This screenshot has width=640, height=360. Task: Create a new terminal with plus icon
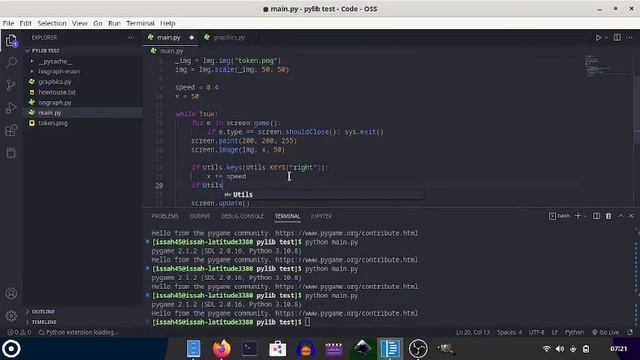(x=578, y=216)
